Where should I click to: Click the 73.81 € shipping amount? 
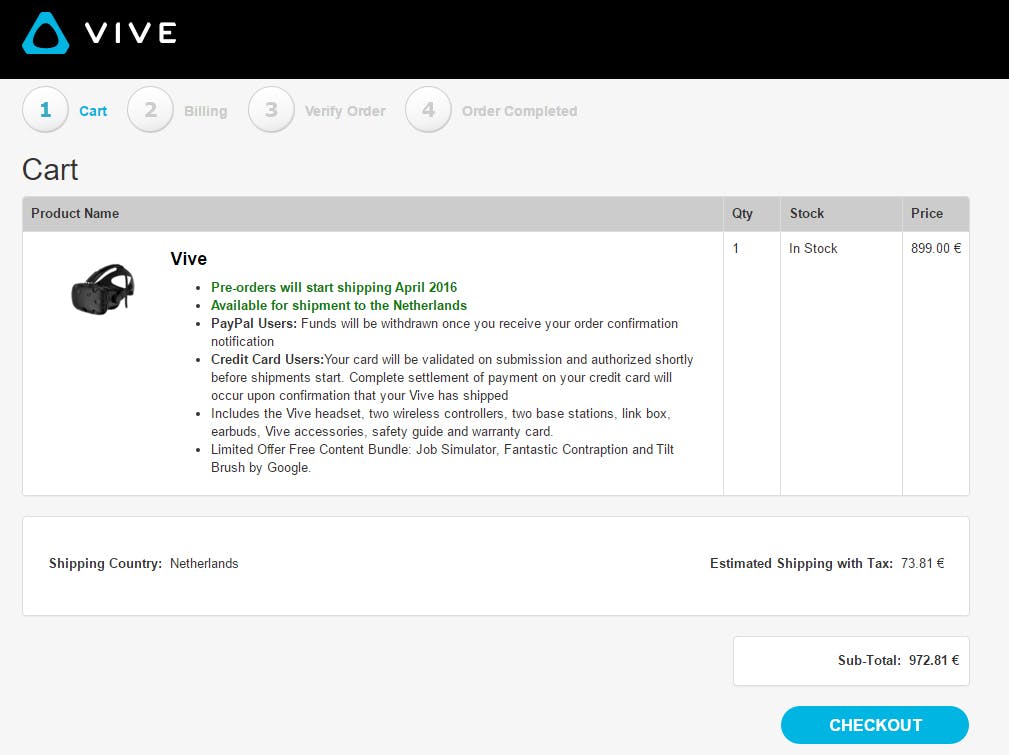click(x=923, y=563)
